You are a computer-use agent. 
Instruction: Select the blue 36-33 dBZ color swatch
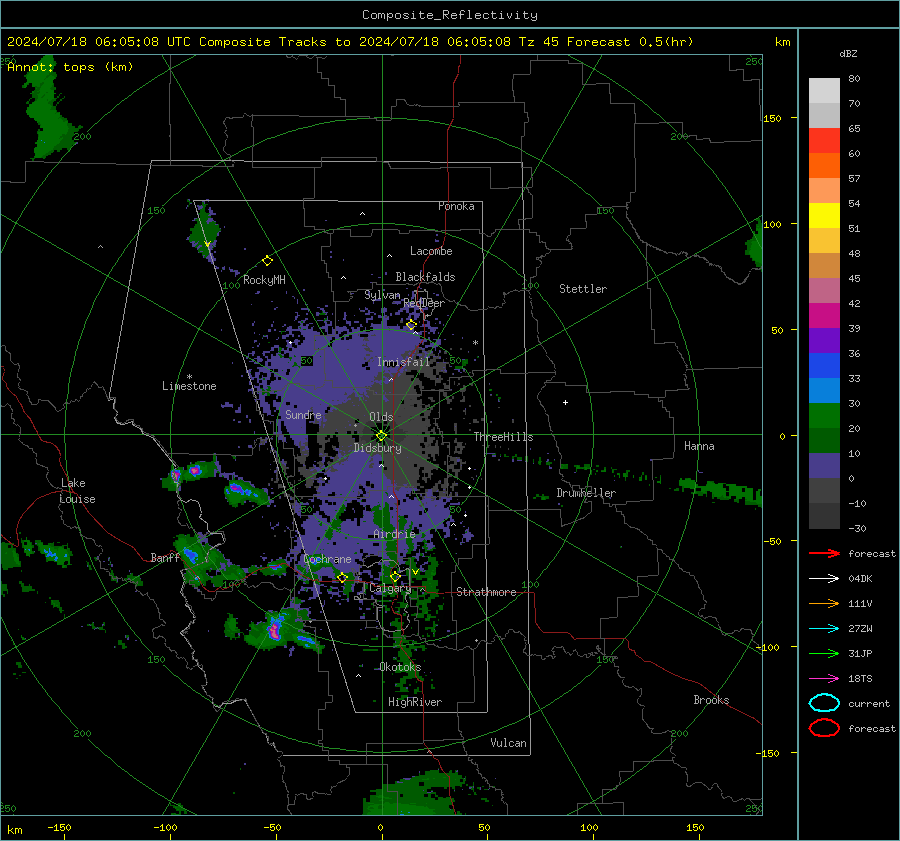tap(824, 366)
